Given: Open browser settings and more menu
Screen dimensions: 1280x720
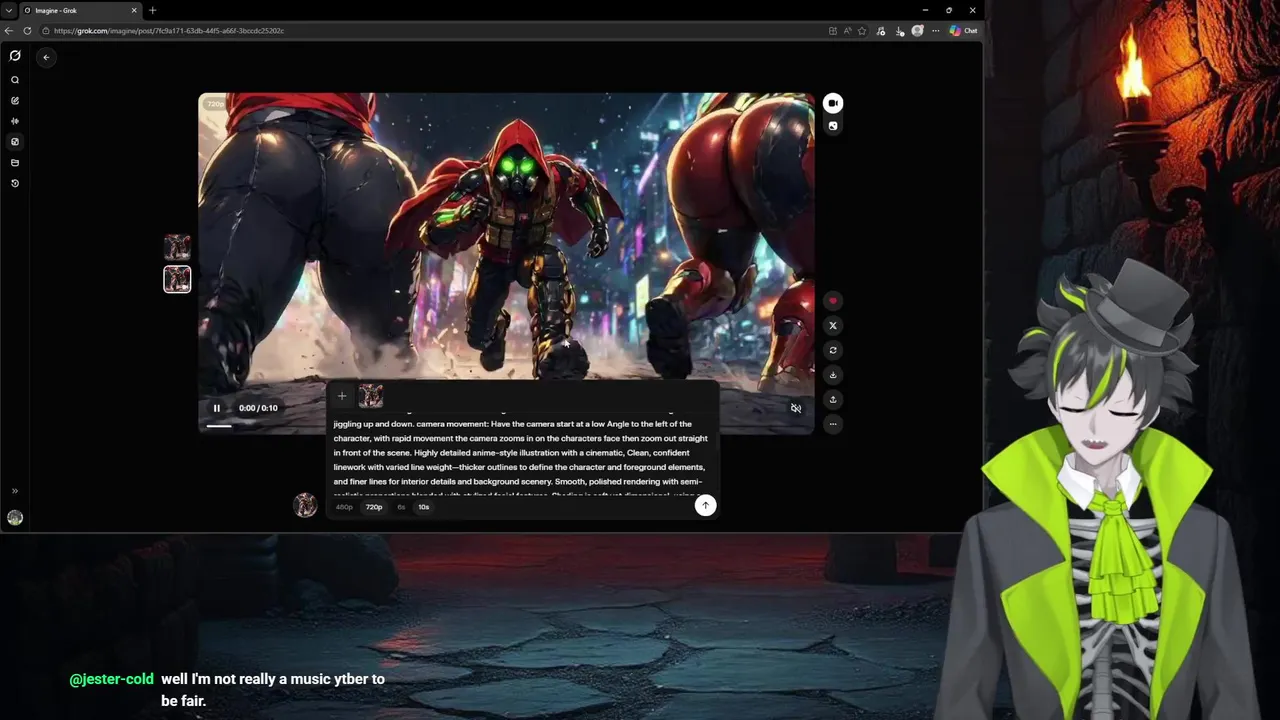Looking at the screenshot, I should tap(935, 31).
